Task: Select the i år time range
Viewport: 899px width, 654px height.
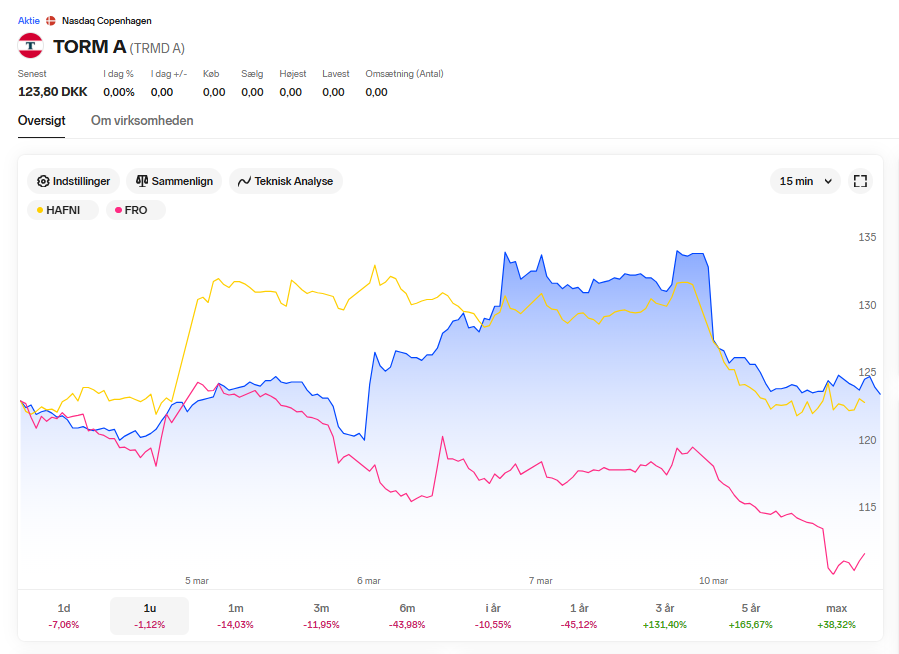Action: (x=493, y=616)
